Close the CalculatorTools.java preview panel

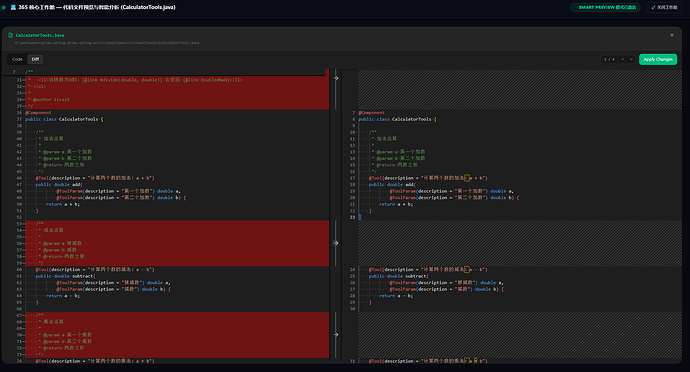pos(672,35)
